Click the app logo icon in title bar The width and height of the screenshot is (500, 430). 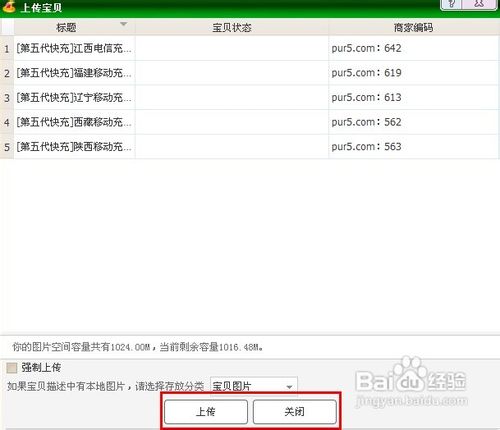[x=8, y=7]
